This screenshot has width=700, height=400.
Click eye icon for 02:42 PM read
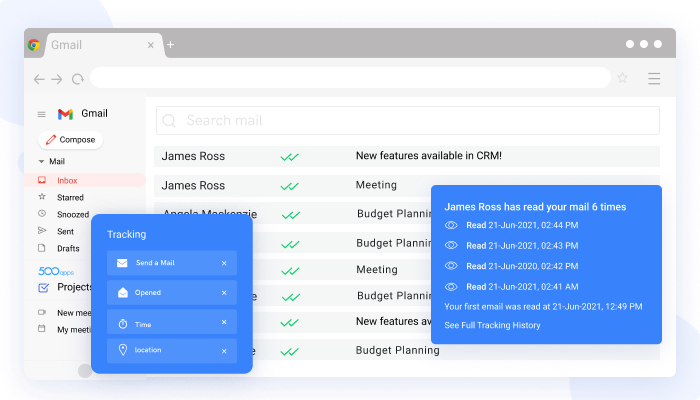click(451, 266)
